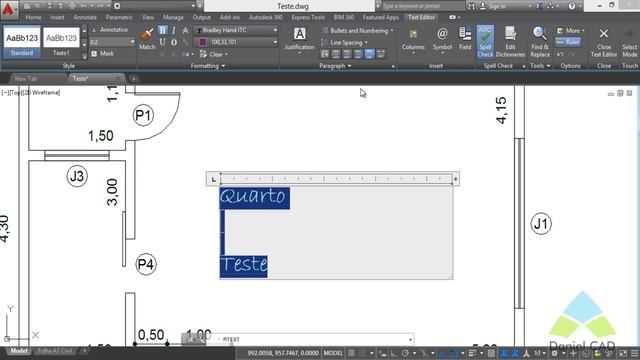Click the ruler tab-stop type L button

(x=213, y=179)
